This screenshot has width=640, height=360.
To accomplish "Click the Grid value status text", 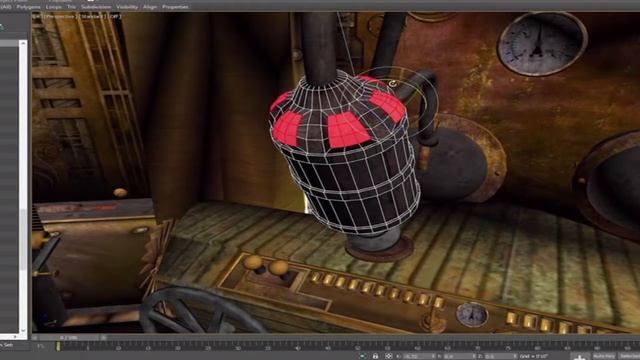I will 534,356.
